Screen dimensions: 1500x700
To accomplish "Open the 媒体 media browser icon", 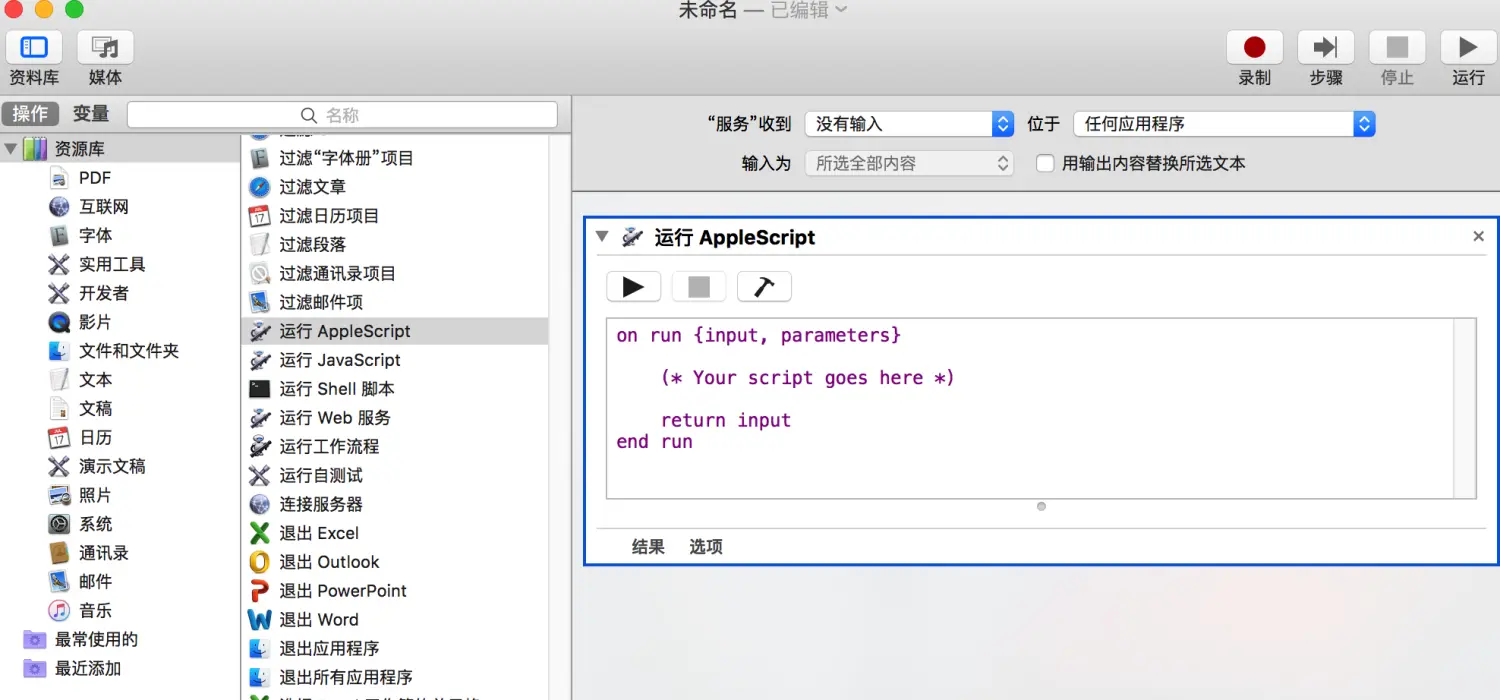I will tap(105, 47).
